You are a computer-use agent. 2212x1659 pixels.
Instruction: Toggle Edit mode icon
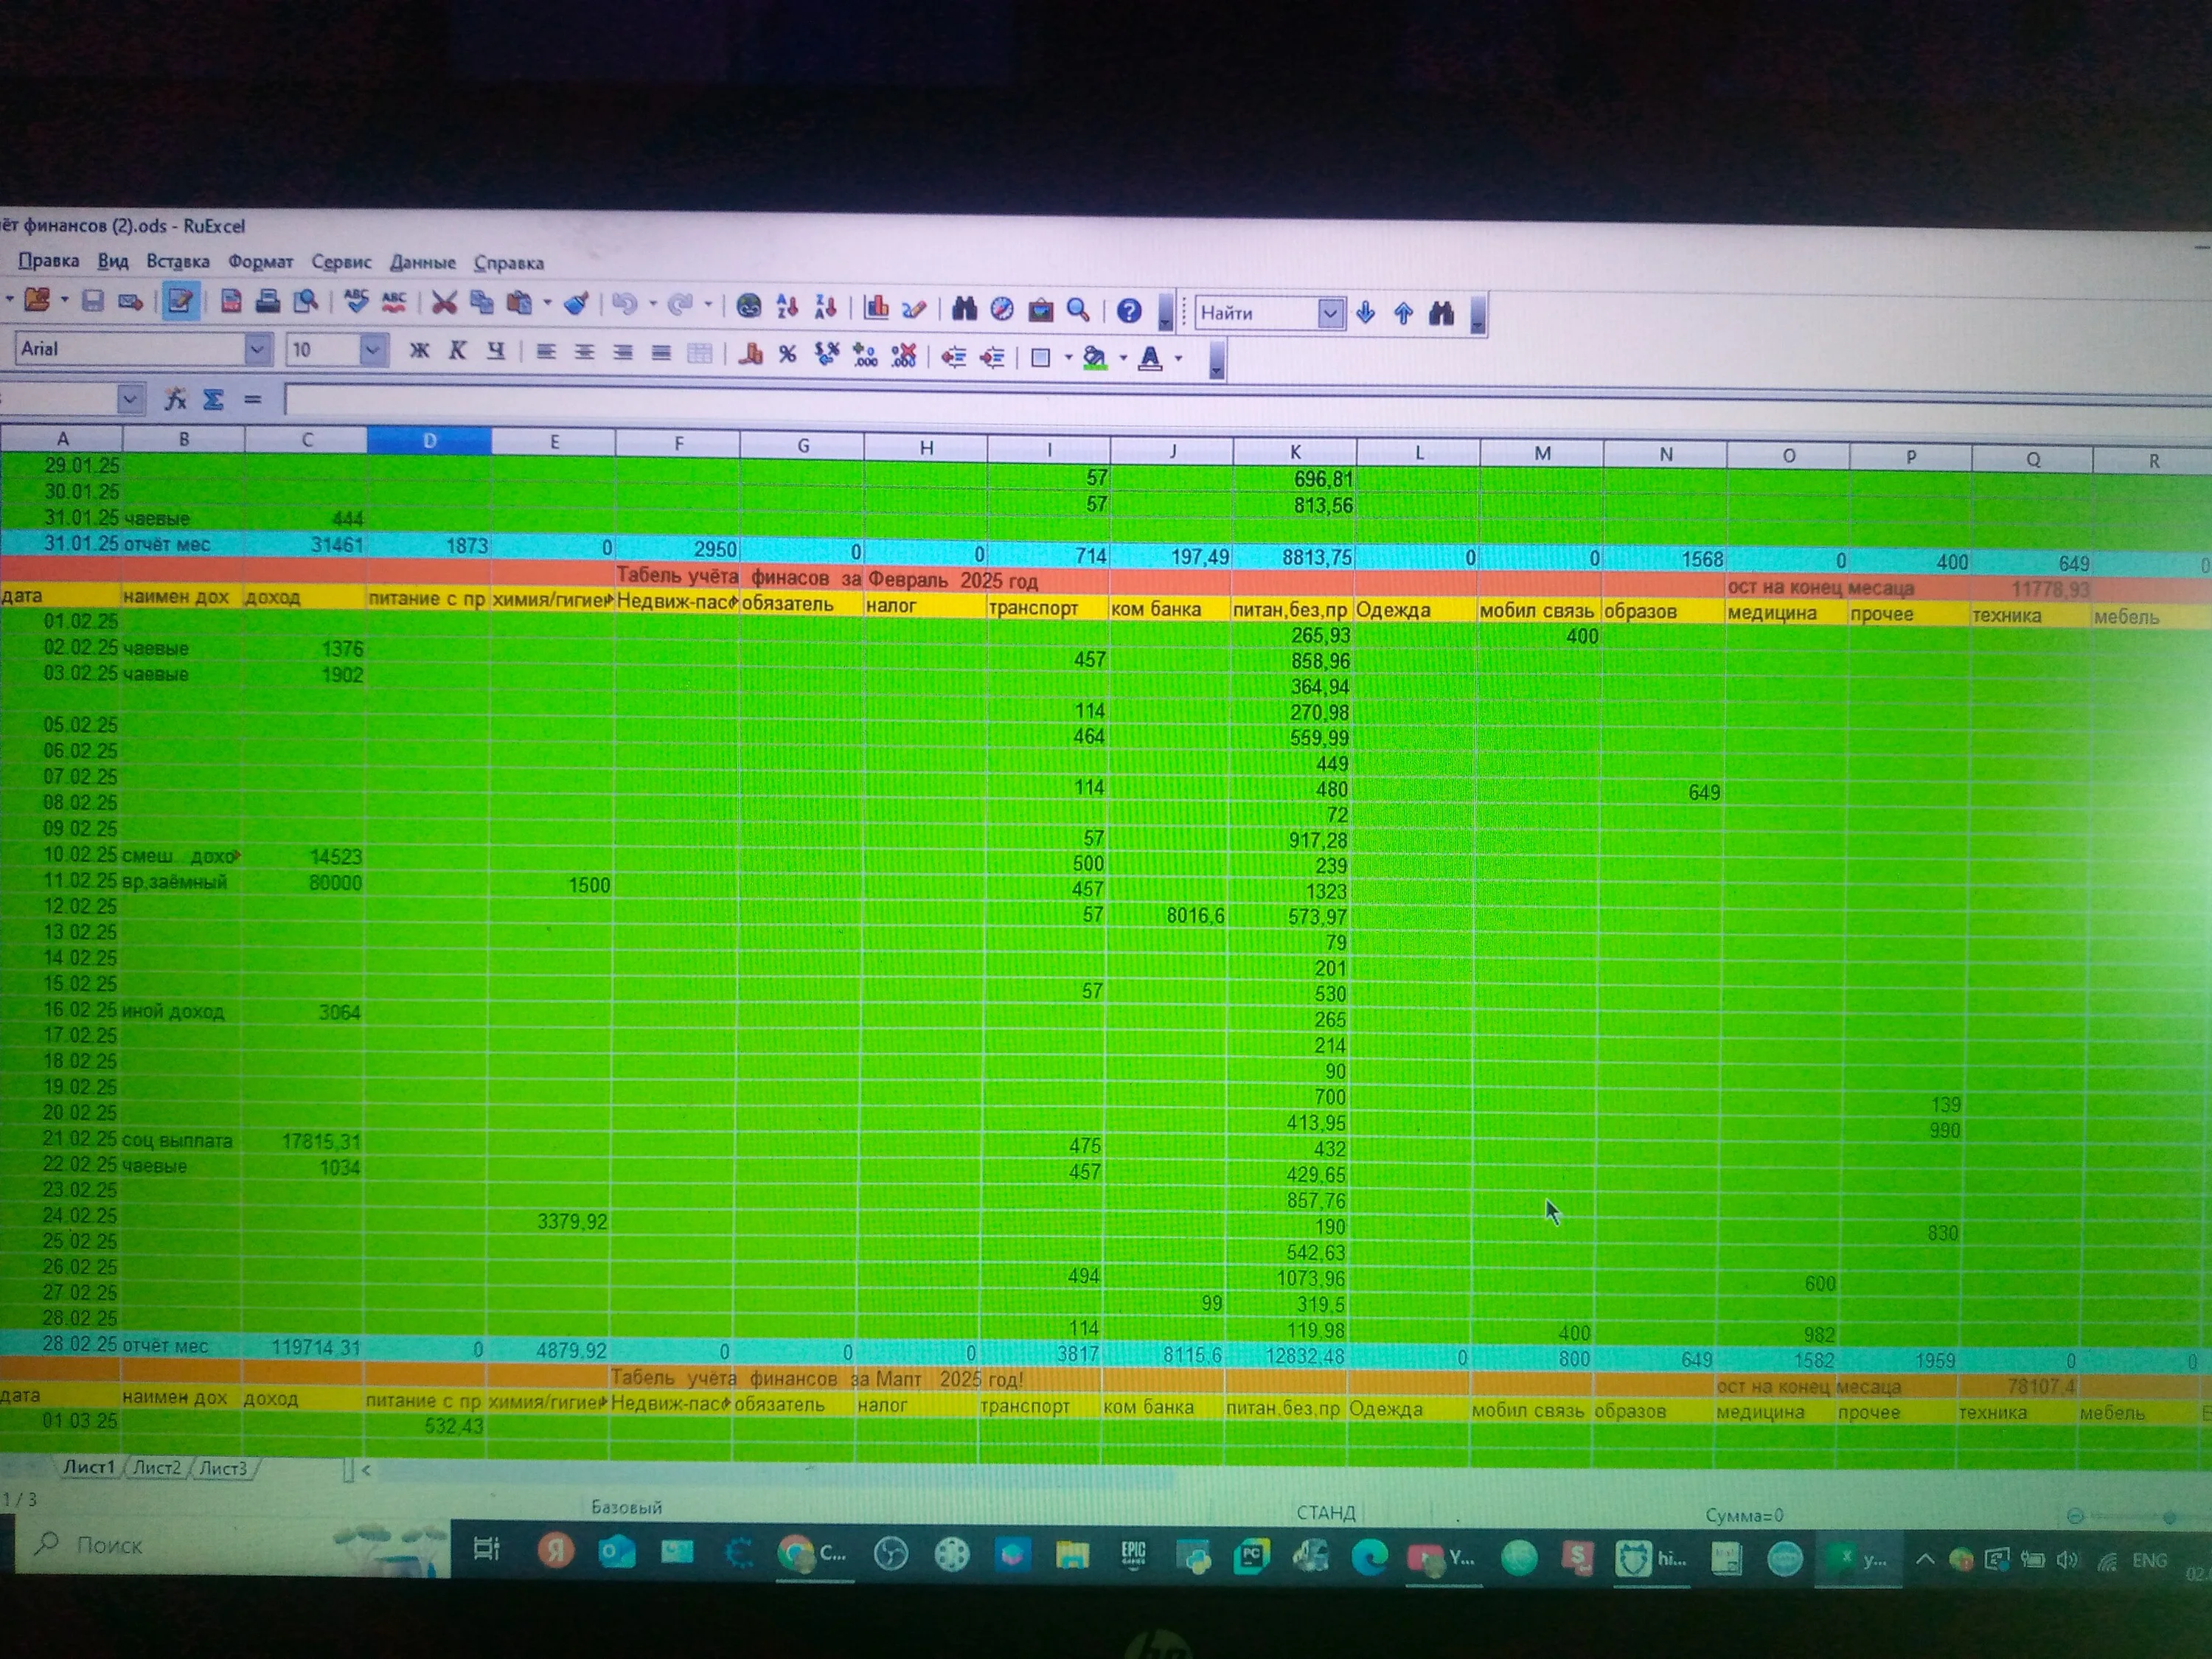click(x=180, y=300)
